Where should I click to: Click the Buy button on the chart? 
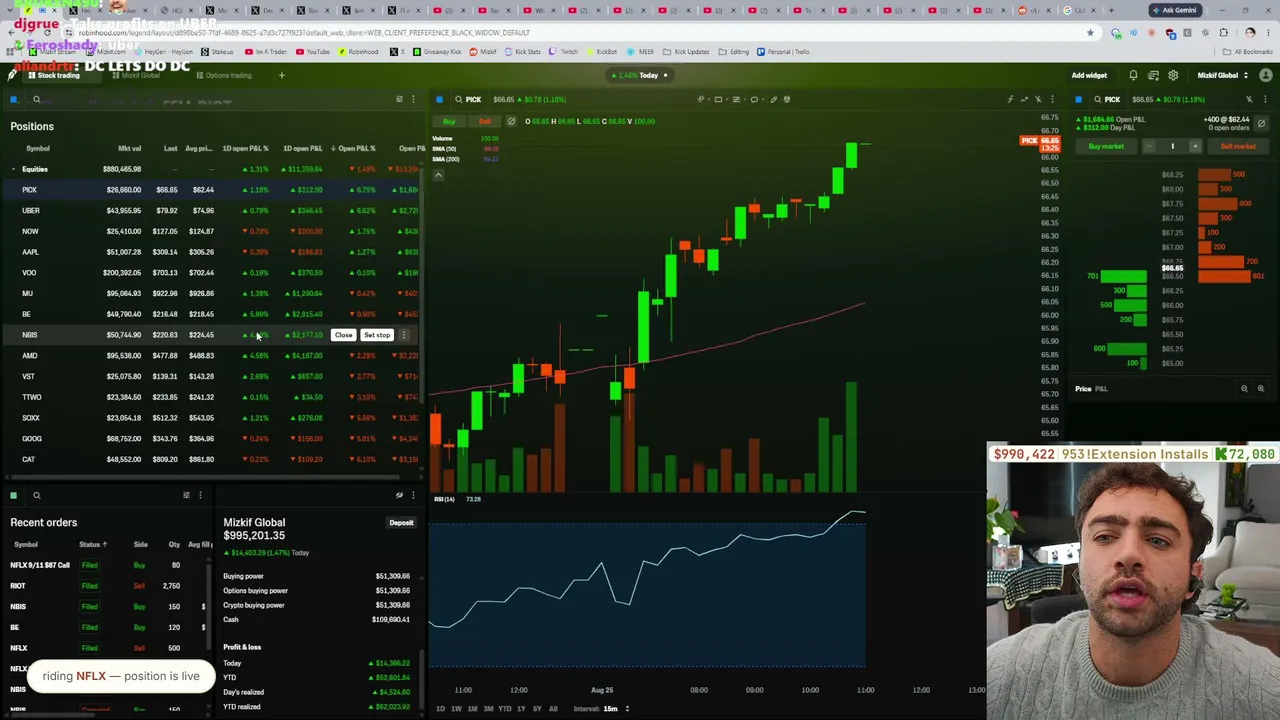pyautogui.click(x=449, y=121)
